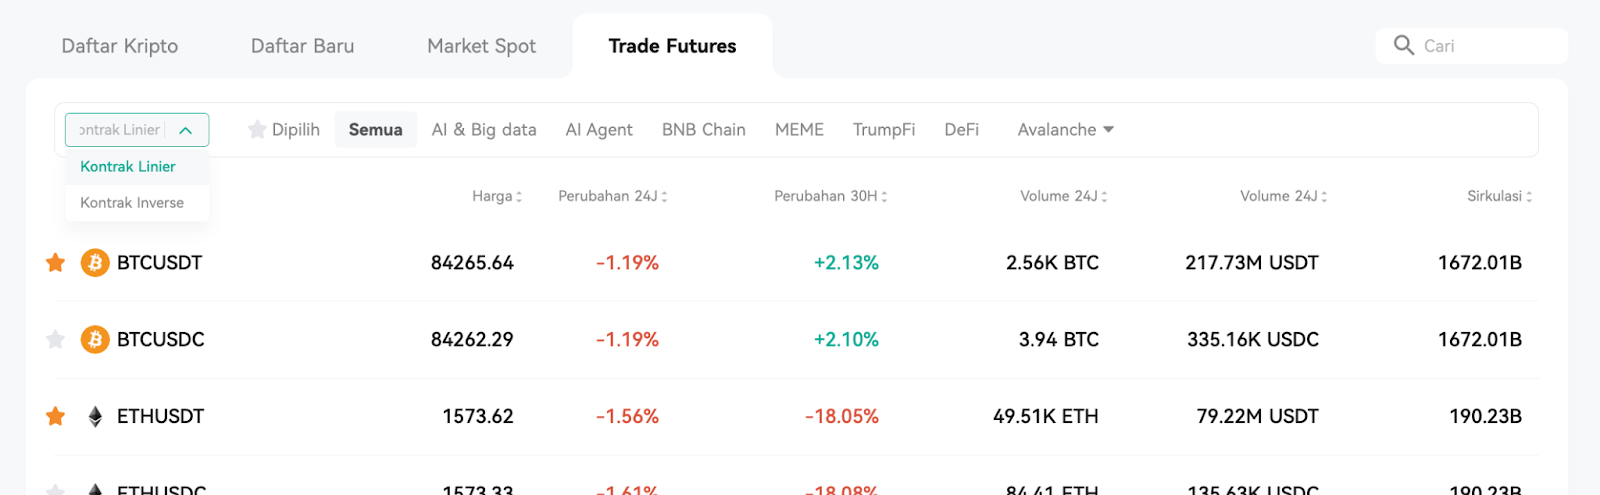Screen dimensions: 1600x495
Task: Choose Kontrak Inverse from dropdown list
Action: [x=132, y=203]
